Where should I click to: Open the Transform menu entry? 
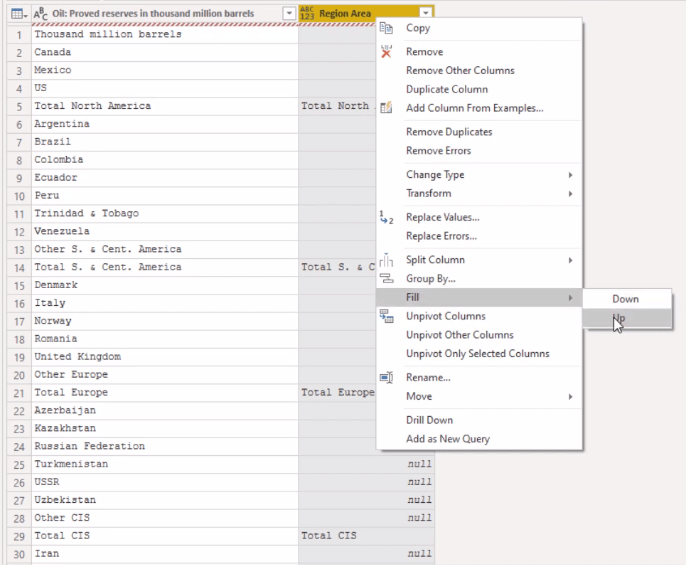479,193
